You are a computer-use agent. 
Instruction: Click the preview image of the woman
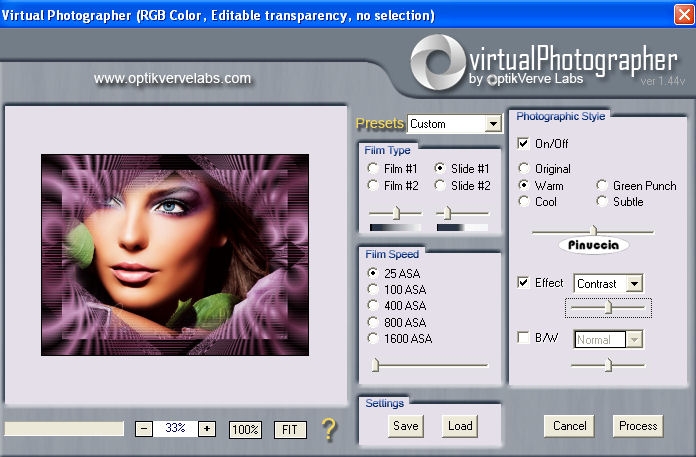[175, 255]
